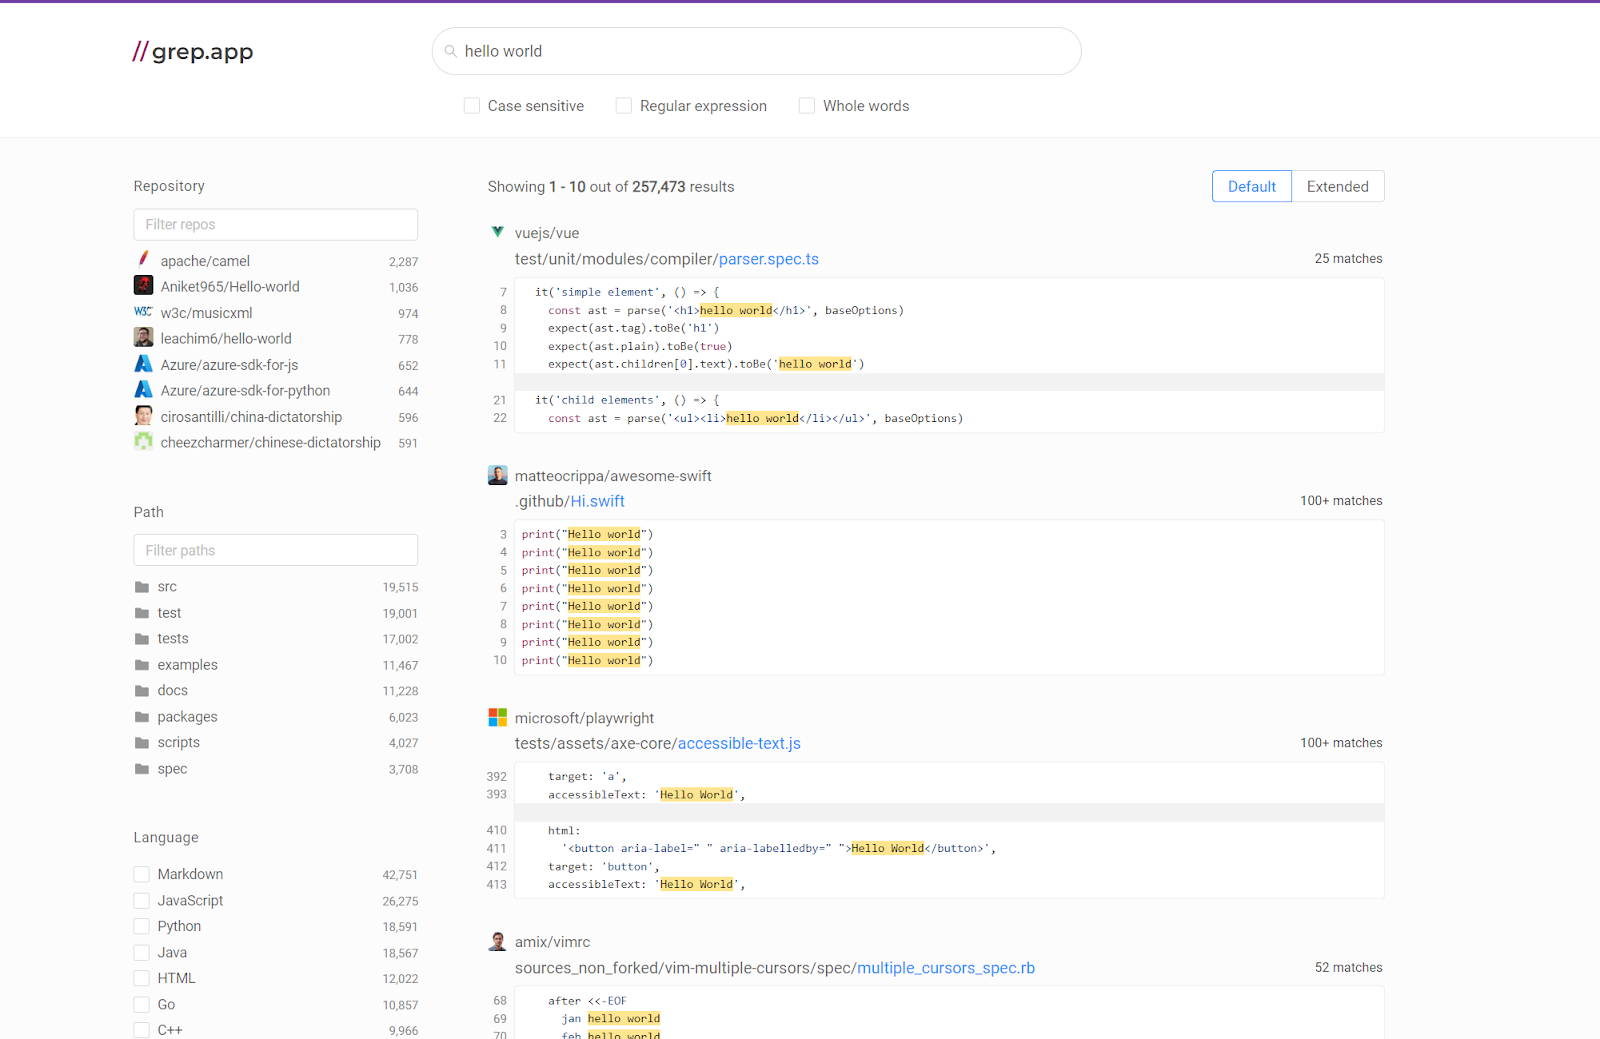Click the Aniket965/Hello-world avatar icon
Screen dimensions: 1600x1039
tap(144, 286)
